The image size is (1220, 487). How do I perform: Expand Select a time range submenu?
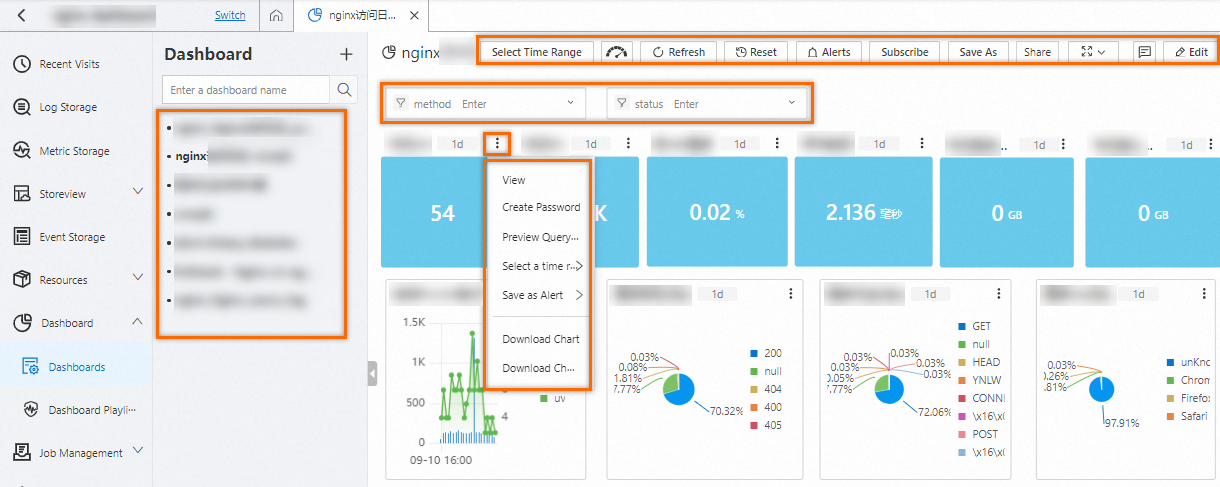click(540, 266)
